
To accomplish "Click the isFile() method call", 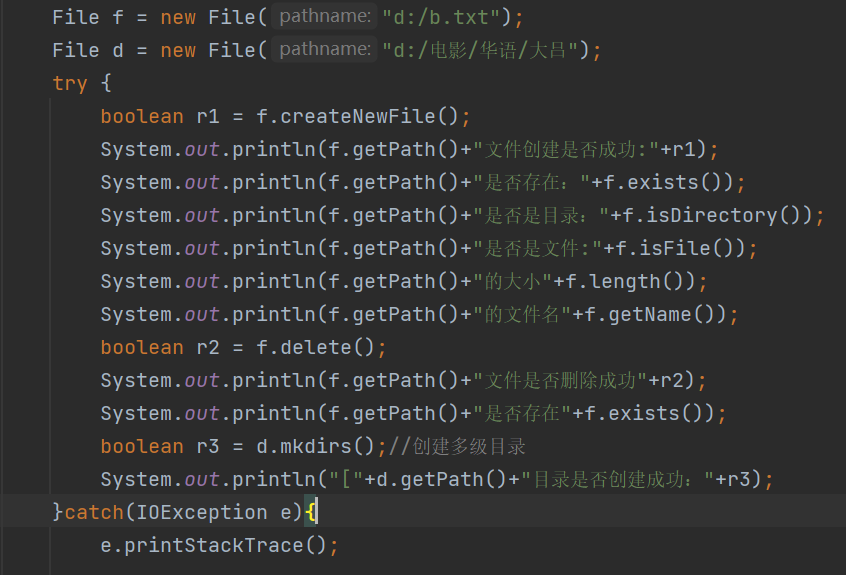I will point(692,248).
